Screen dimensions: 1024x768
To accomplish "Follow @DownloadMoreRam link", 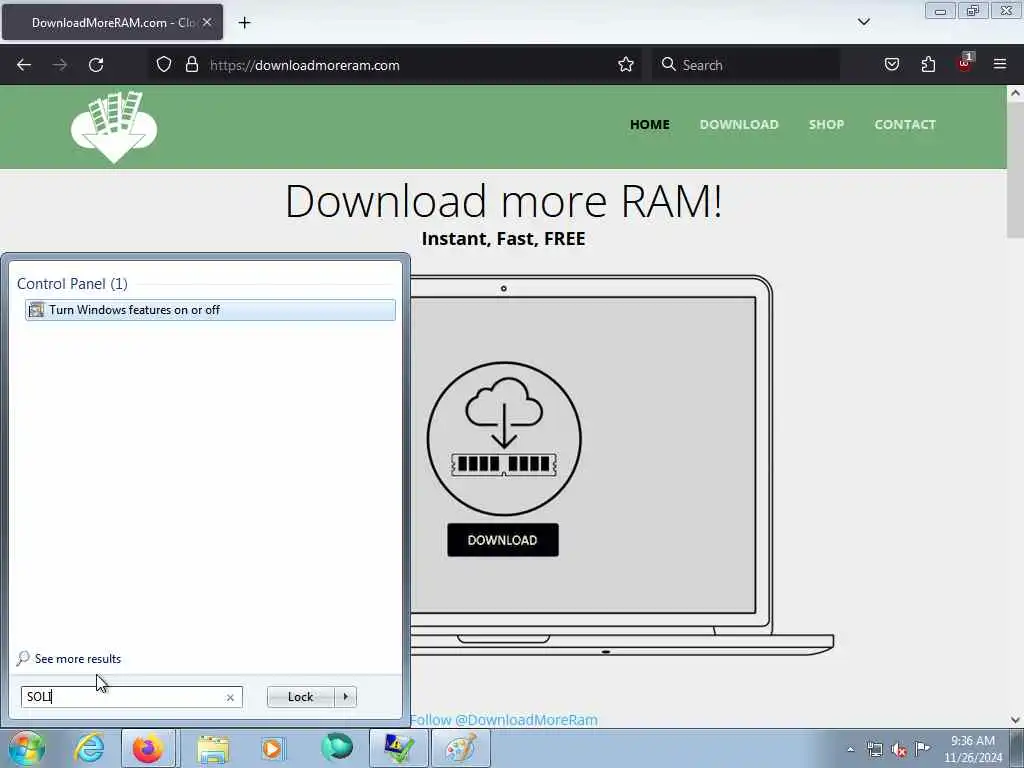I will tap(504, 720).
